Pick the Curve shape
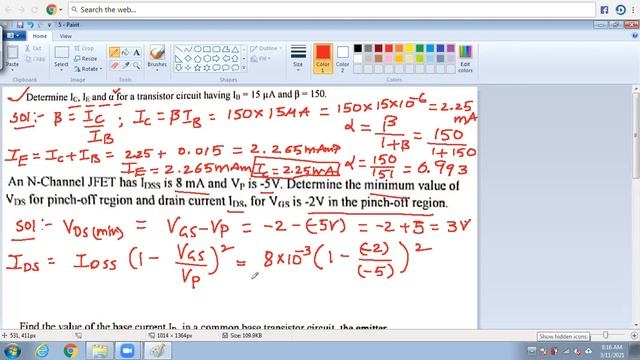Image resolution: width=640 pixels, height=360 pixels. point(188,49)
